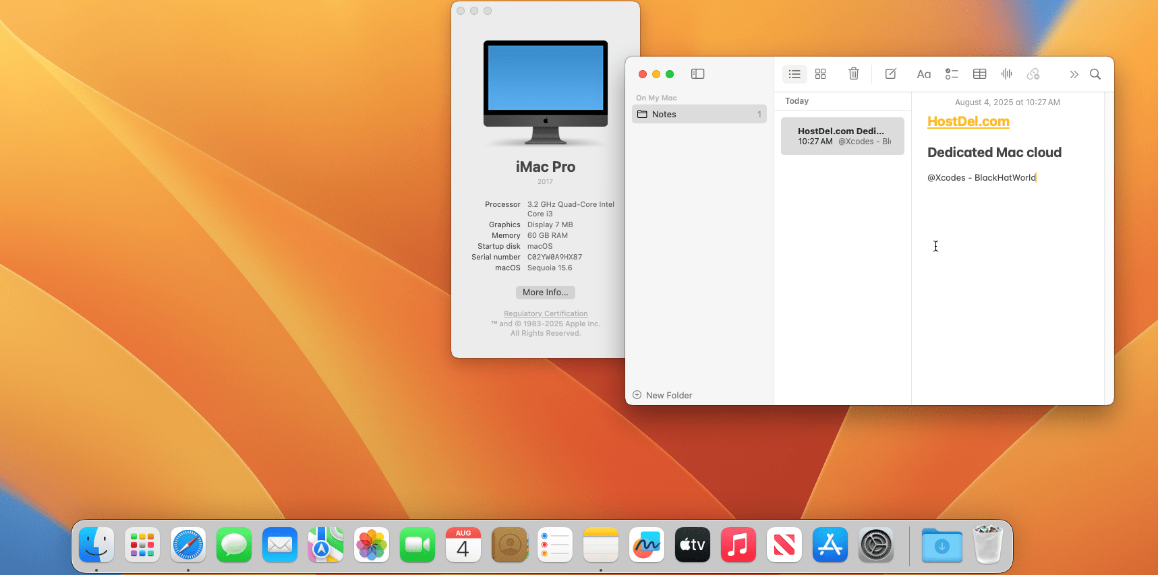Switch Notes to gallery view
The height and width of the screenshot is (575, 1158).
820,74
